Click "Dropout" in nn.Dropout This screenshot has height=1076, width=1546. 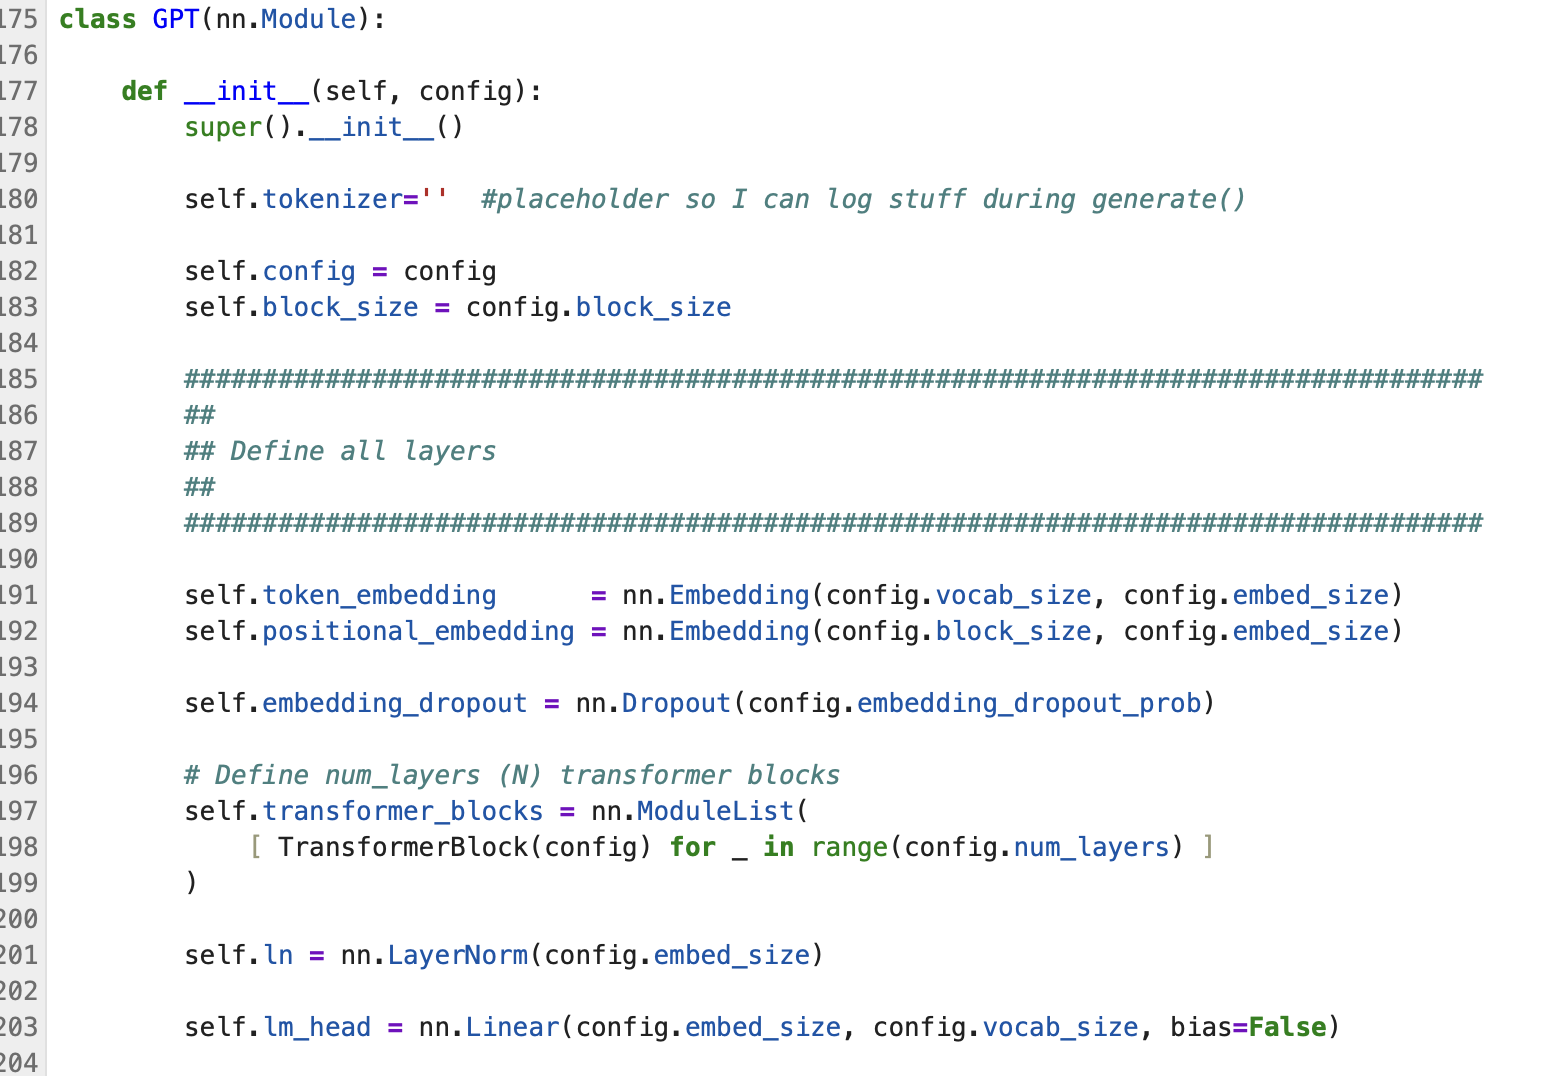coord(676,703)
